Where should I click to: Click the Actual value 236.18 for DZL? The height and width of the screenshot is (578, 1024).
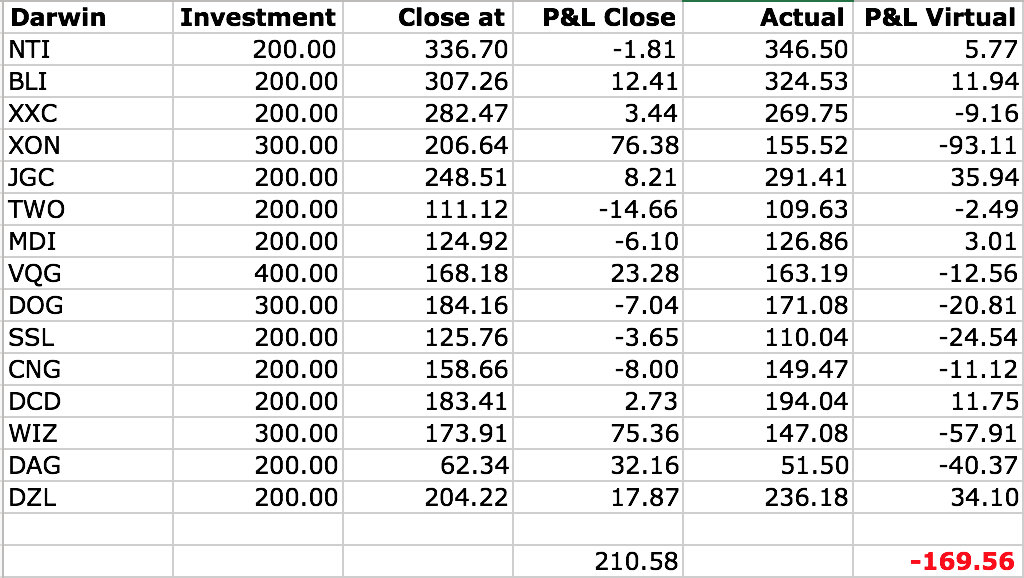point(806,498)
